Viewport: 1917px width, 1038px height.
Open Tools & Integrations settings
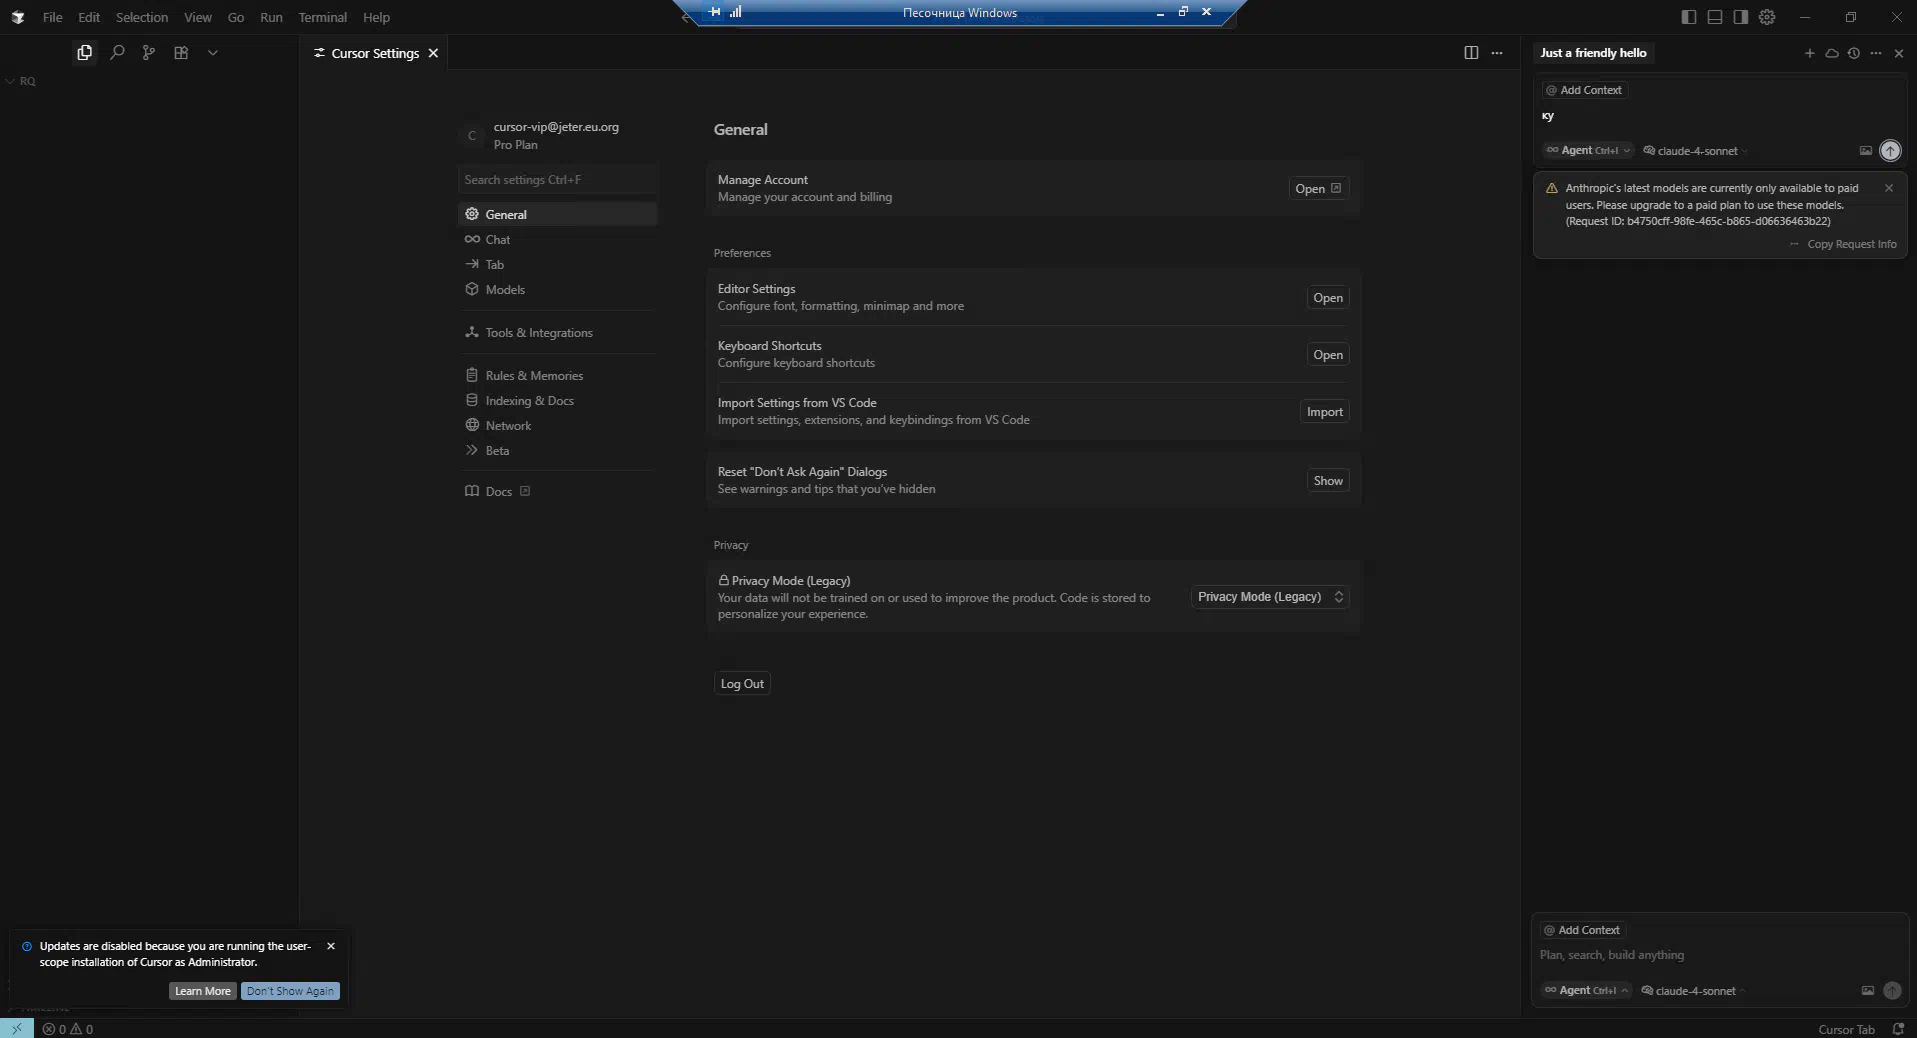(557, 333)
